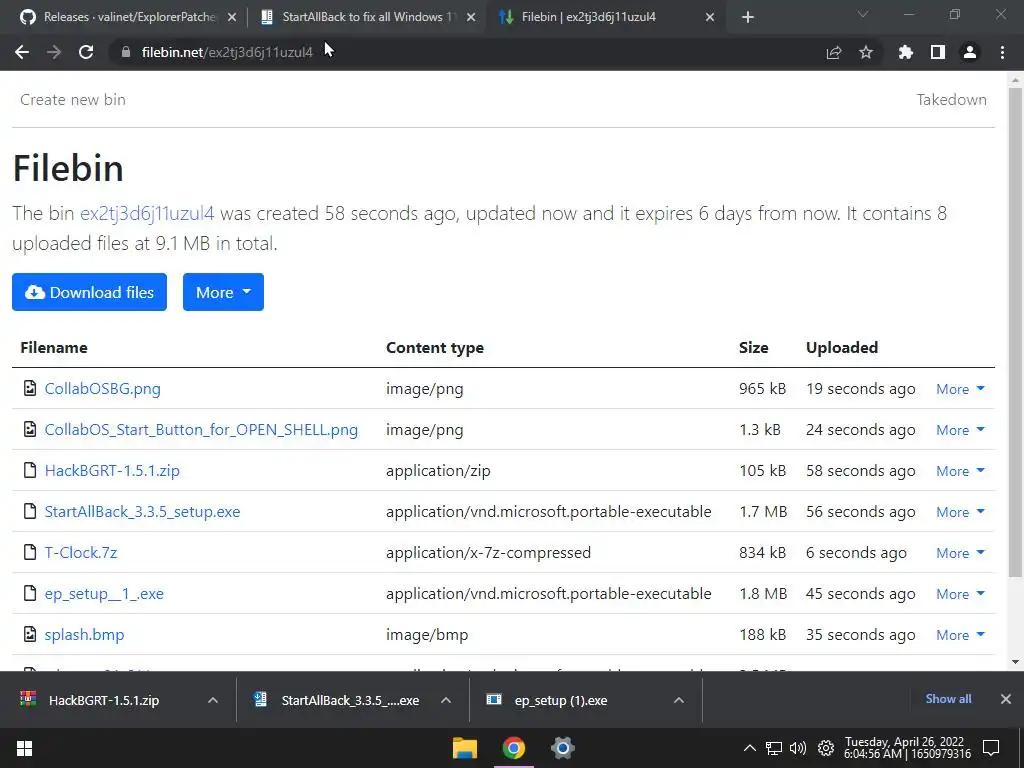This screenshot has width=1024, height=768.
Task: Open File Explorer from the taskbar
Action: click(465, 748)
